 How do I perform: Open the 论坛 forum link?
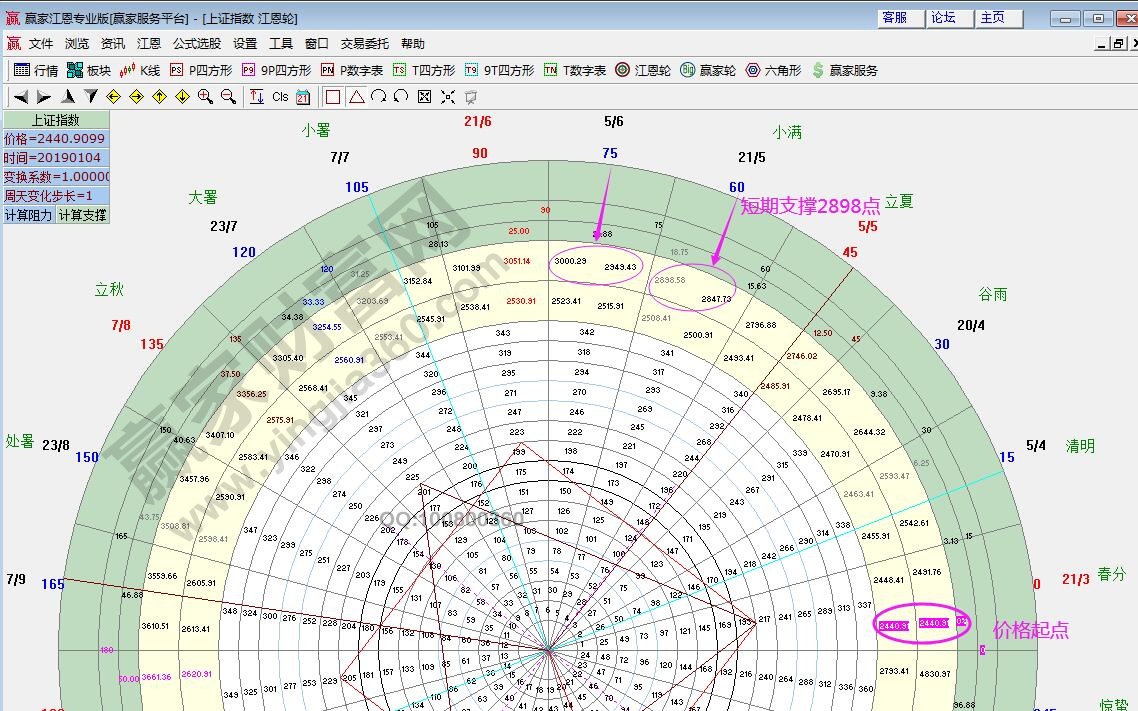coord(943,18)
